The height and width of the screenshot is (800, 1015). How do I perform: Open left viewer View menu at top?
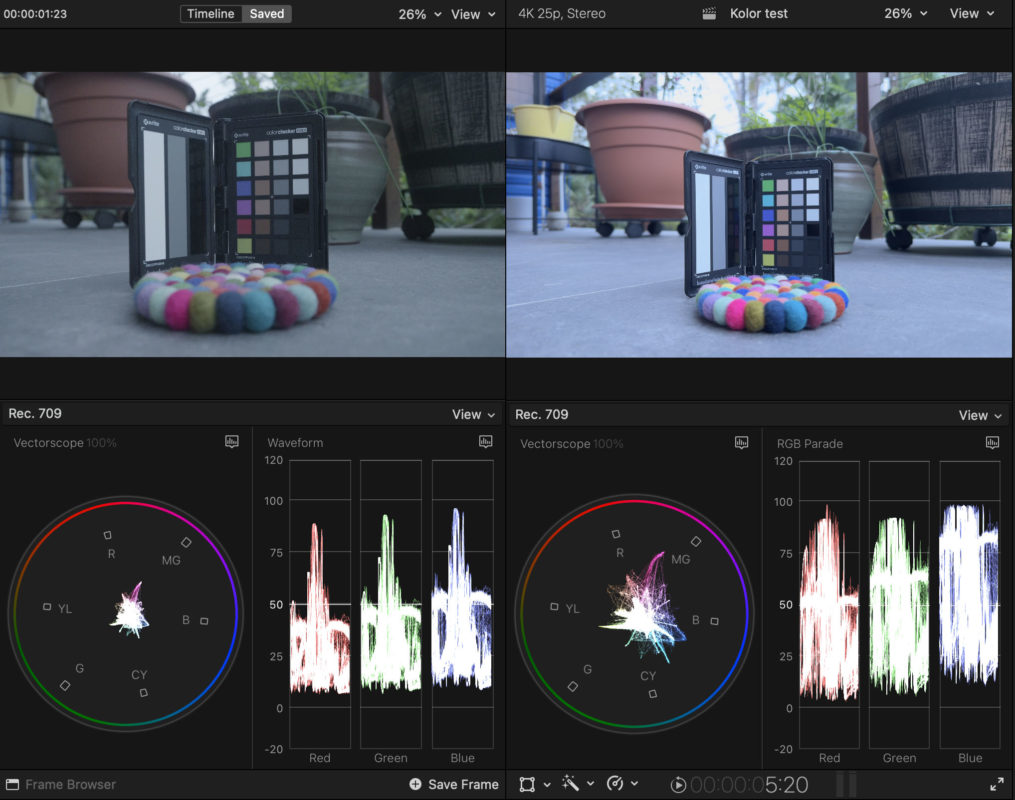pyautogui.click(x=473, y=14)
